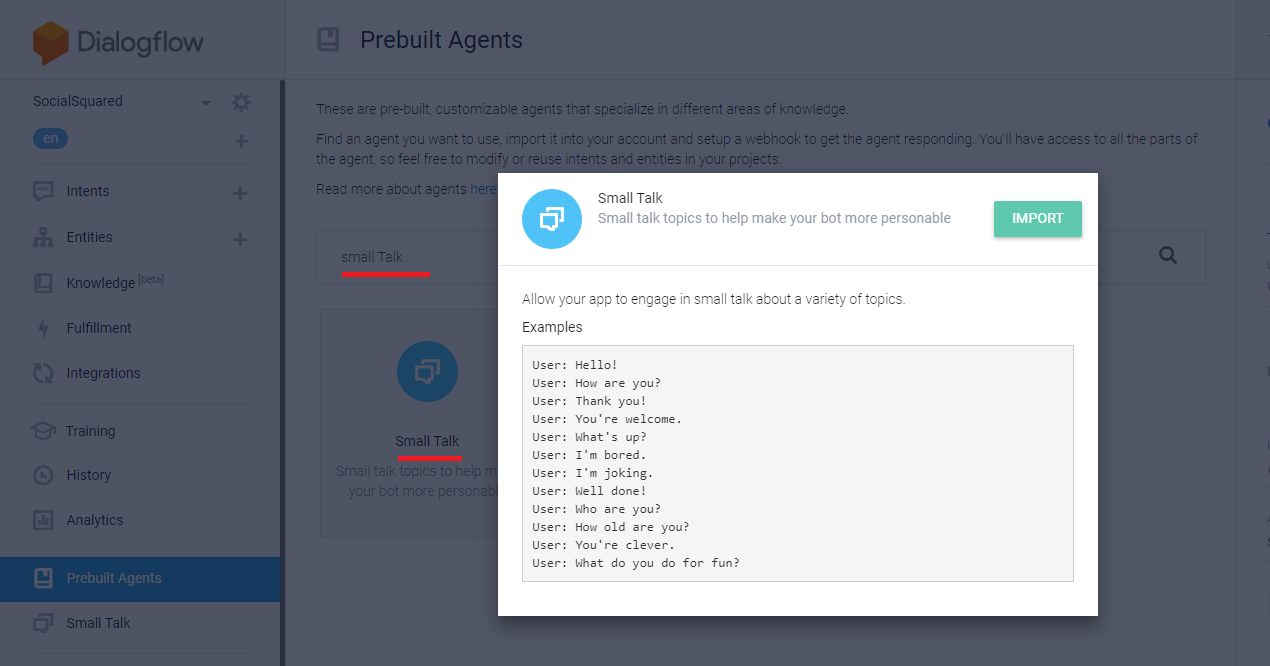1270x666 pixels.
Task: Click the Integrations sidebar icon
Action: point(43,373)
